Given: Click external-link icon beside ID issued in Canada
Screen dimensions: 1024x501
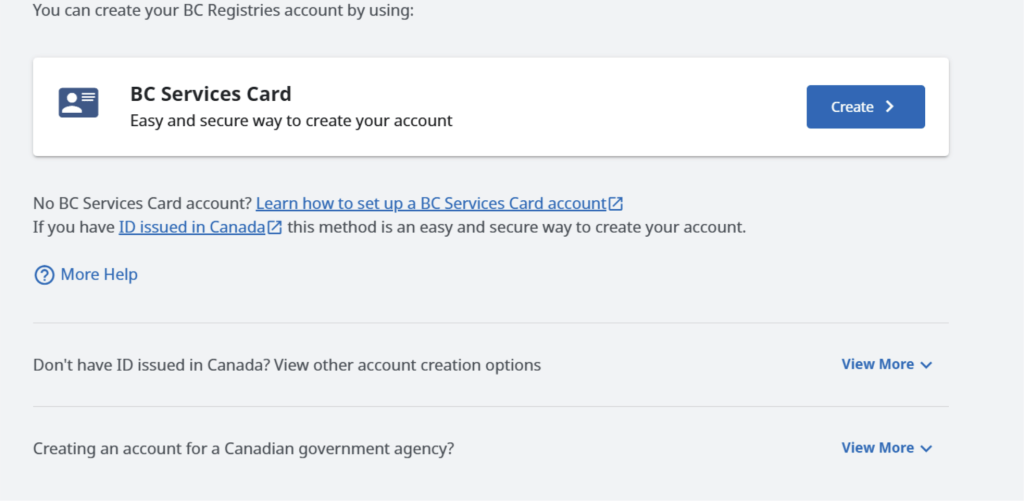Looking at the screenshot, I should (x=275, y=228).
